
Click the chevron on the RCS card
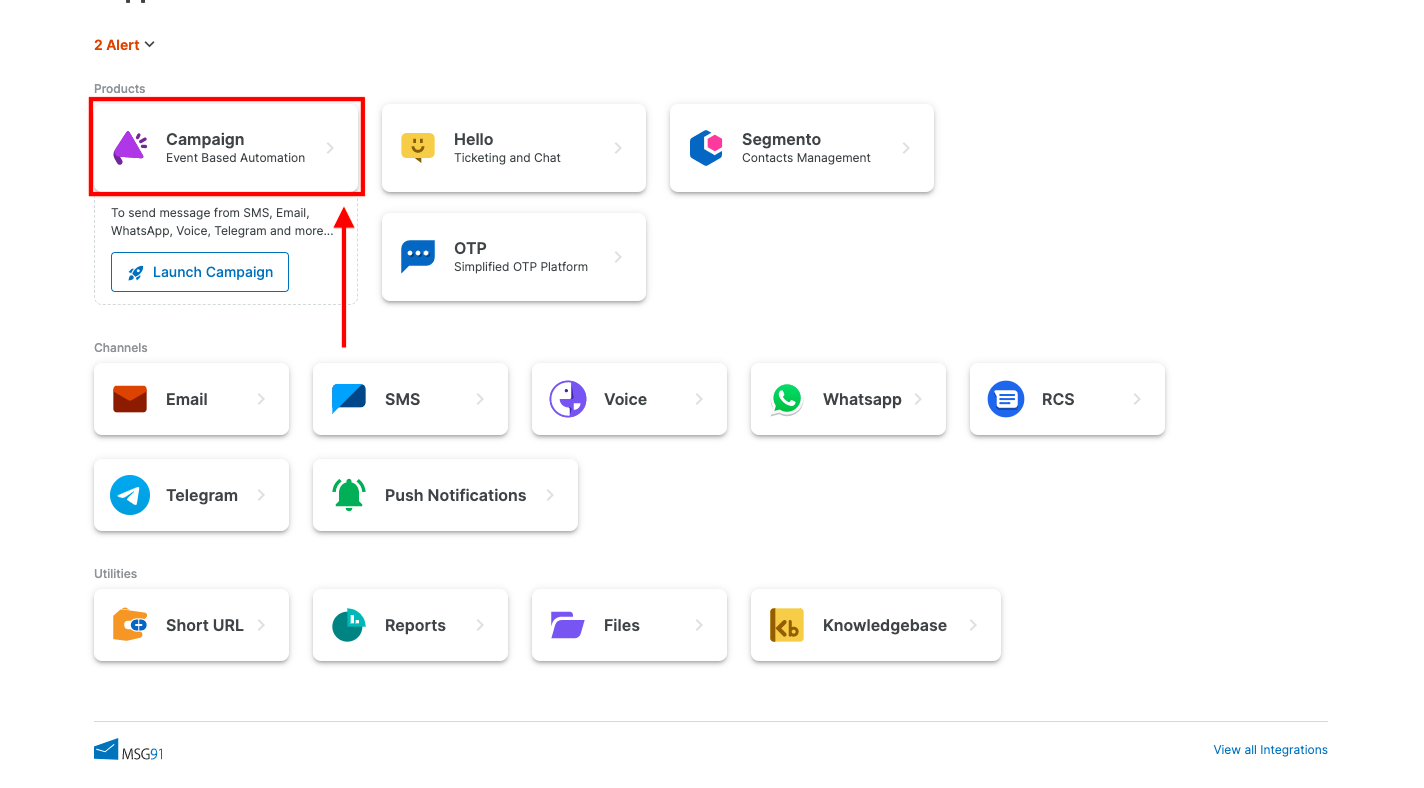tap(1137, 399)
